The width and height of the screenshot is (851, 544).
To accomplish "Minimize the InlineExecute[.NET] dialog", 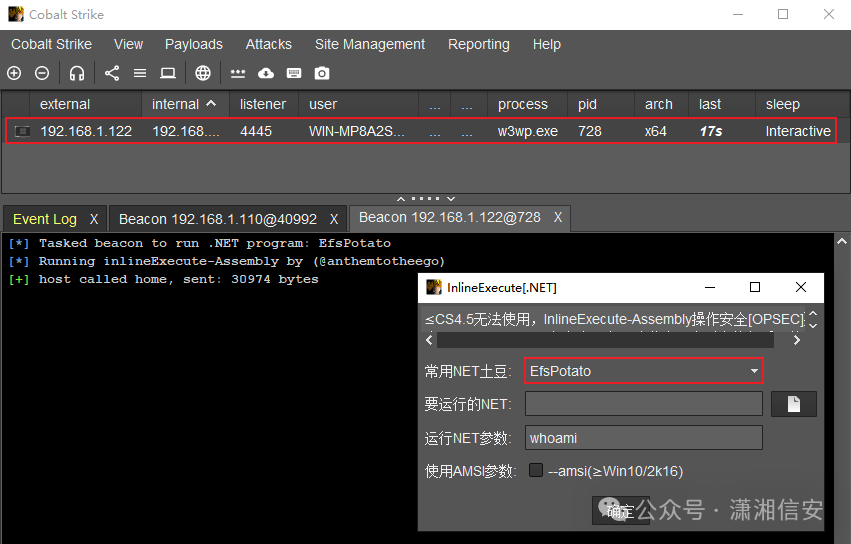I will 710,287.
